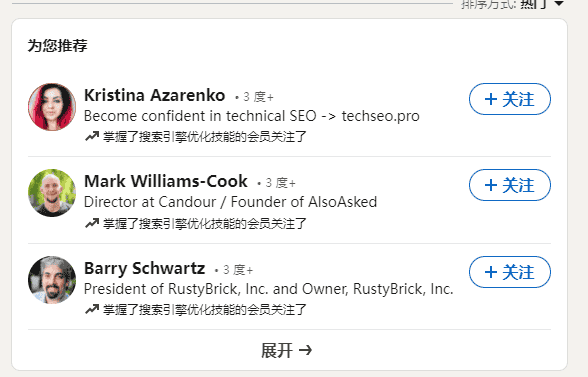Image resolution: width=588 pixels, height=377 pixels.
Task: Expand recommendations with 展开 link
Action: pos(286,350)
